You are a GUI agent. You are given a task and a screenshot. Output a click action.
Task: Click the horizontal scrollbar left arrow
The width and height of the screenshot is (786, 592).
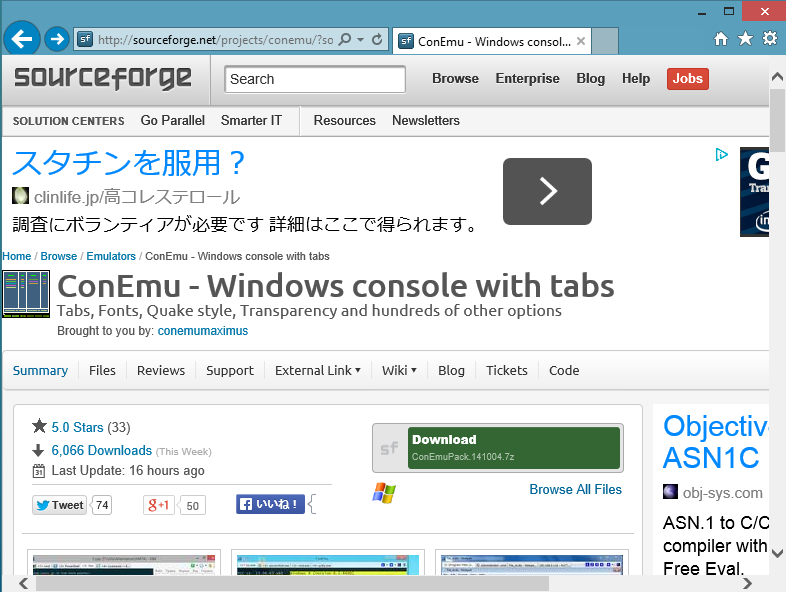pos(24,583)
